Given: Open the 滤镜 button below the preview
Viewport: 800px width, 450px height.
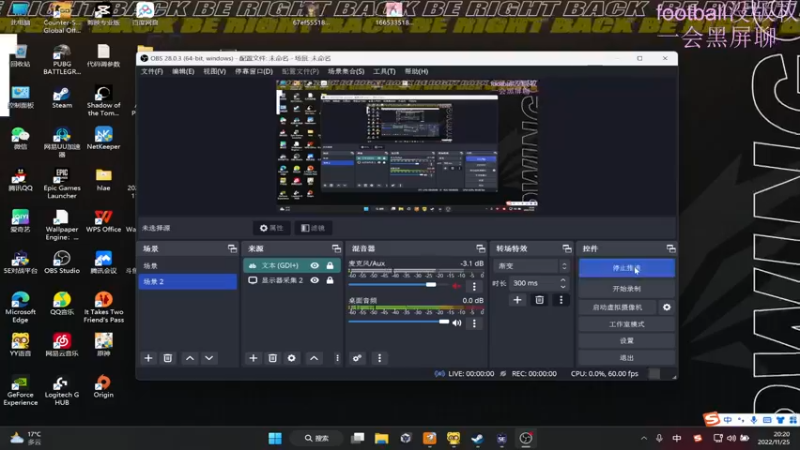Looking at the screenshot, I should click(x=313, y=228).
